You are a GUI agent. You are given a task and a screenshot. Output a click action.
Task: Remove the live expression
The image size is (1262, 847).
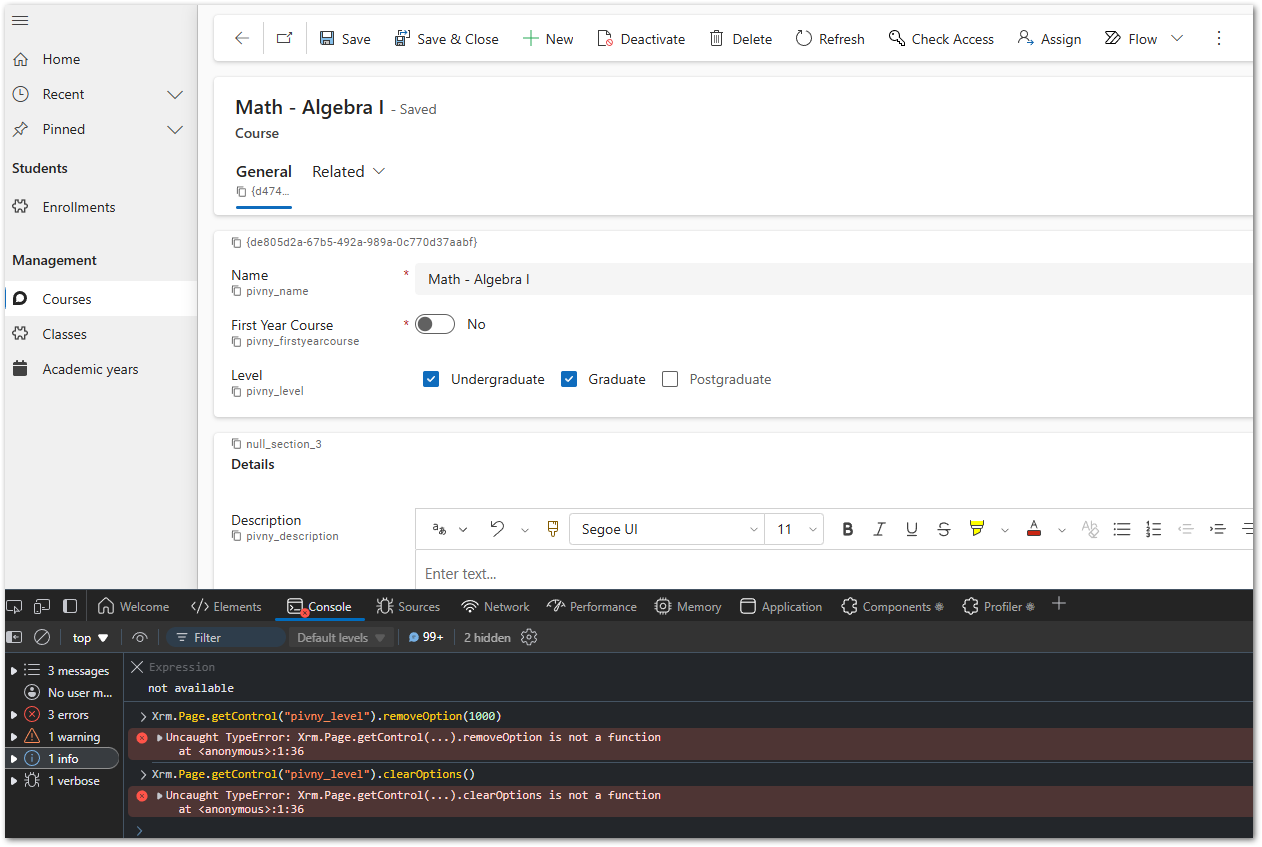click(137, 667)
